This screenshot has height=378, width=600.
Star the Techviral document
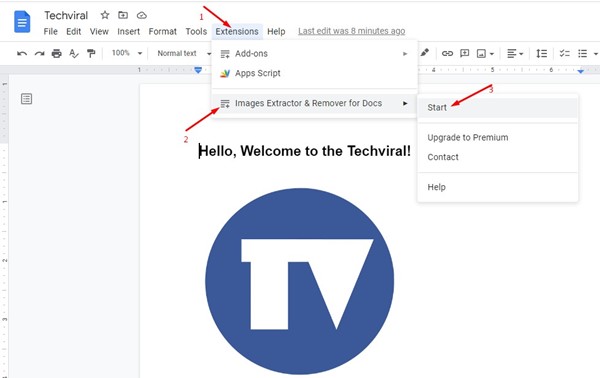point(104,15)
